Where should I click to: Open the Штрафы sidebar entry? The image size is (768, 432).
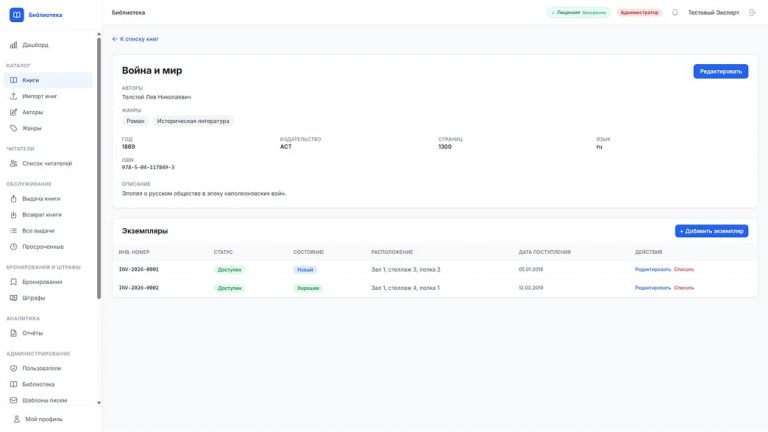click(48, 298)
